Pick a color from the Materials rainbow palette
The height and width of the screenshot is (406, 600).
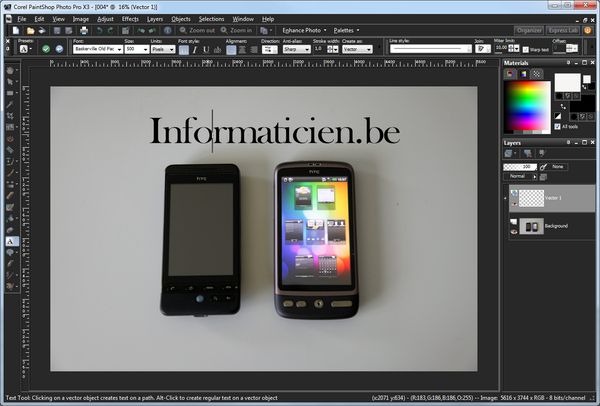[526, 98]
